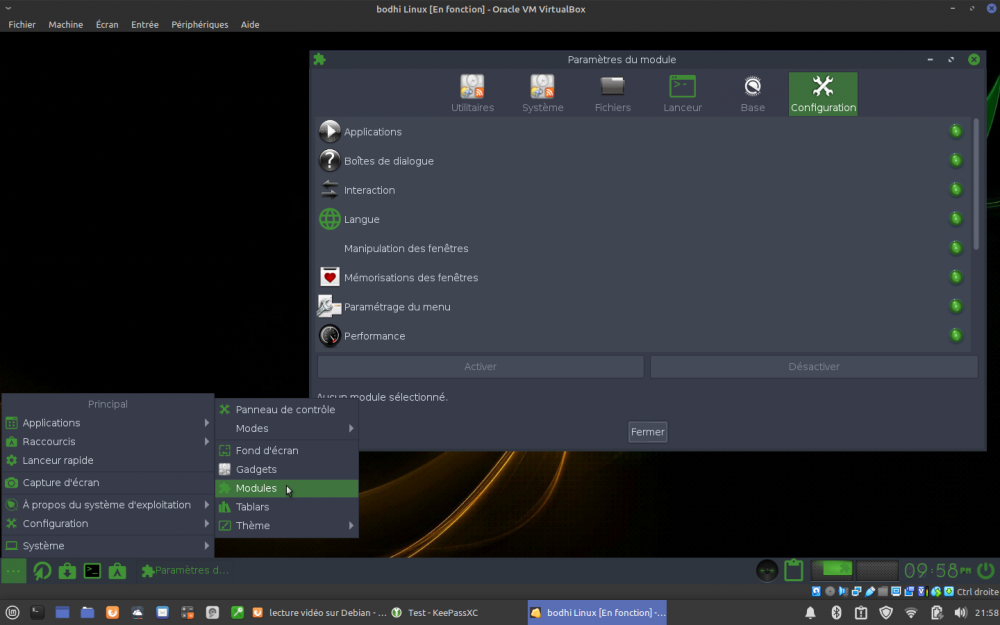Toggle the status indicator for Performance module
This screenshot has width=1000, height=625.
pos(955,335)
